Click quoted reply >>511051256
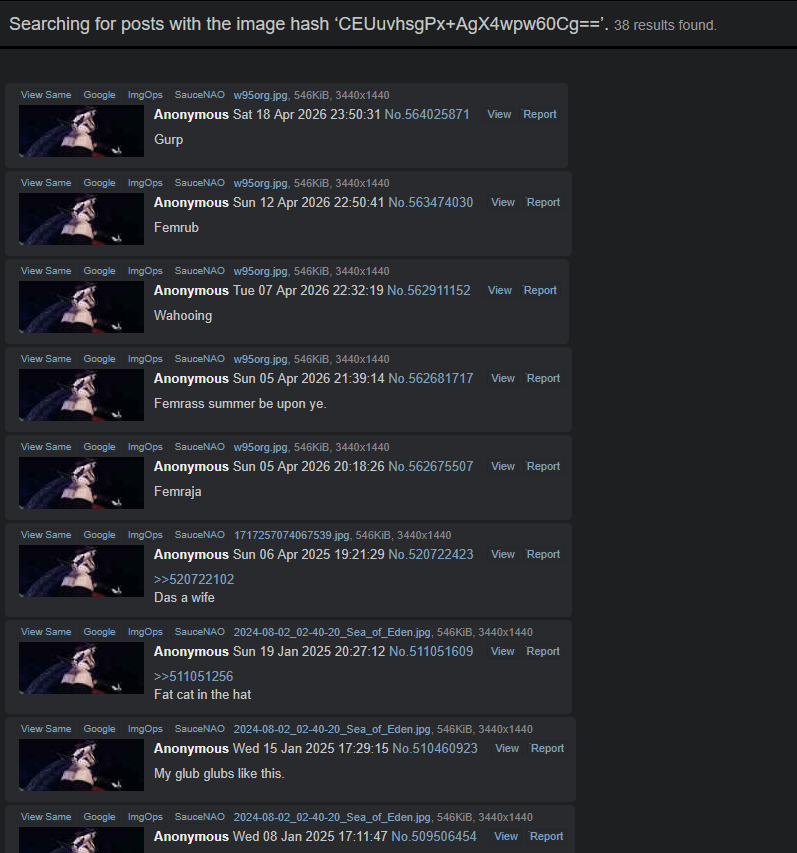The image size is (797, 853). click(194, 676)
